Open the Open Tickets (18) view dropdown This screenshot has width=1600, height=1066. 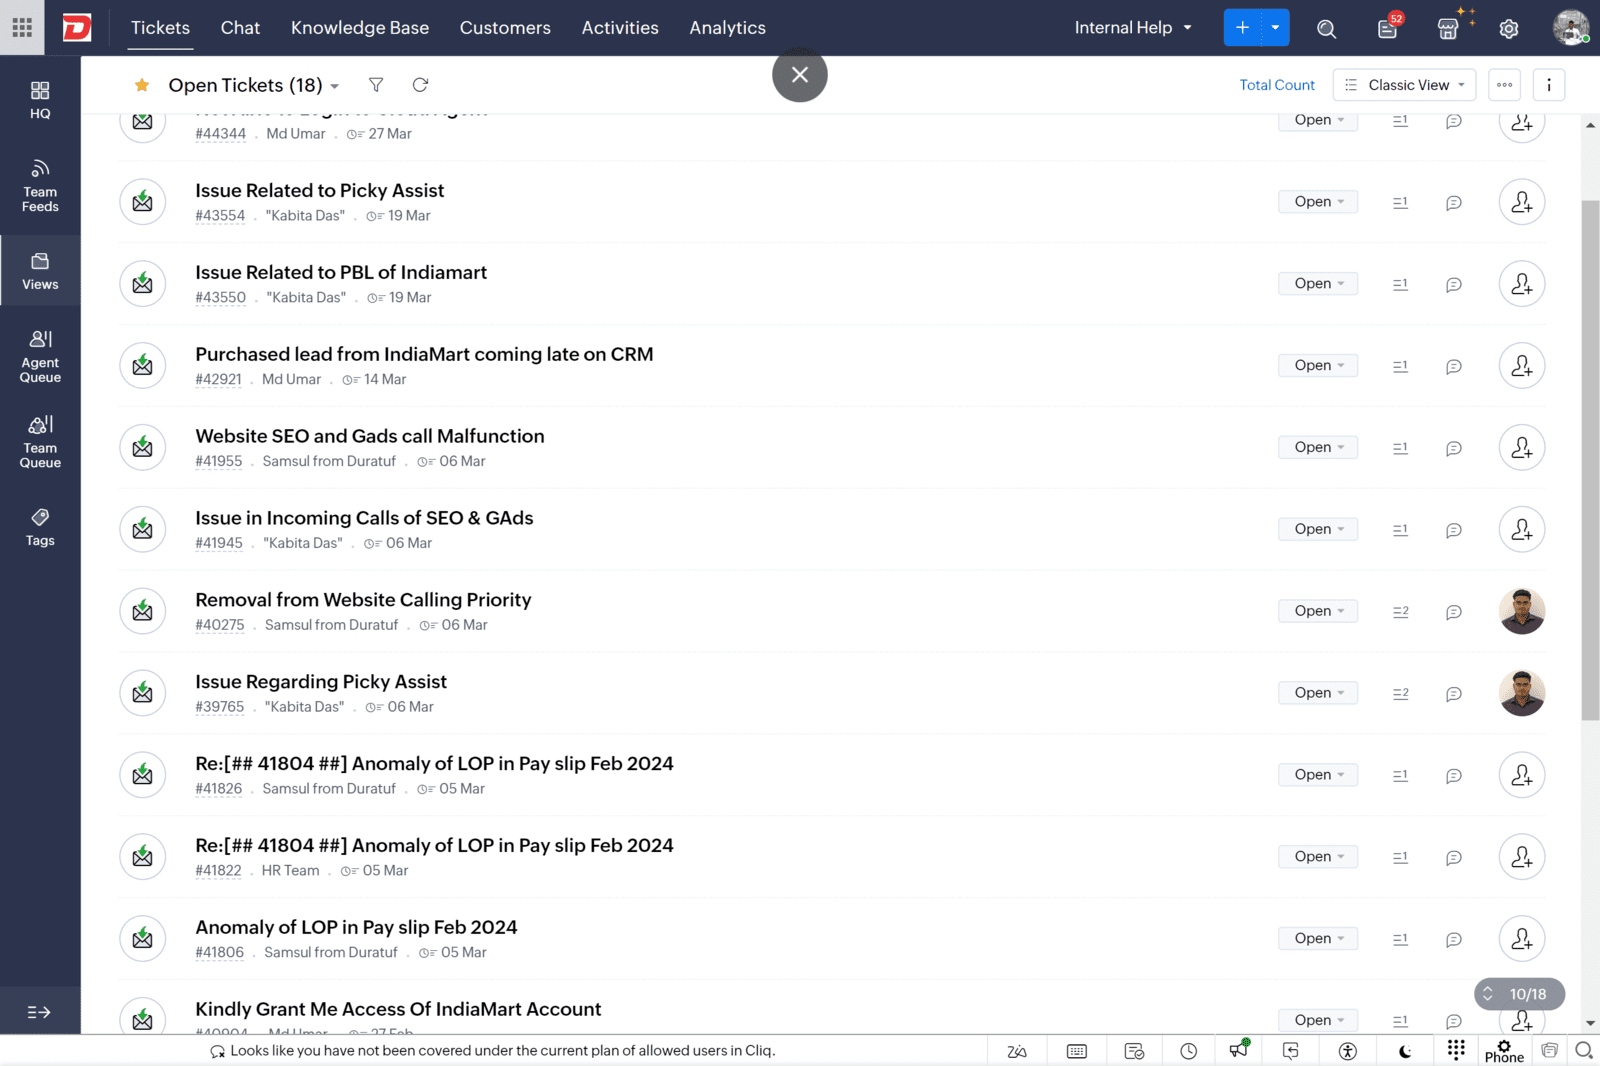tap(254, 85)
